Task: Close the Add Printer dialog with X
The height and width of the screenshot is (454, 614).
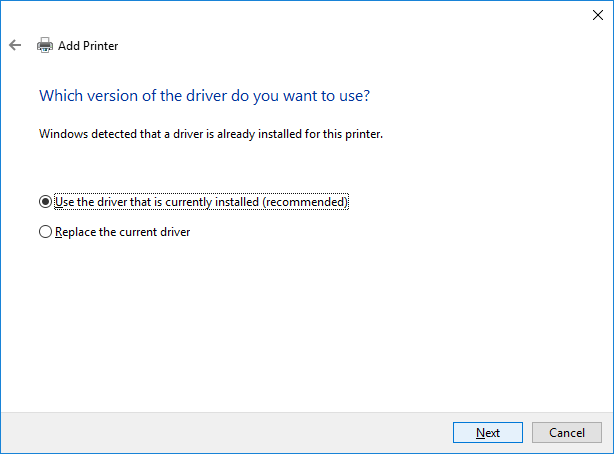Action: 598,14
